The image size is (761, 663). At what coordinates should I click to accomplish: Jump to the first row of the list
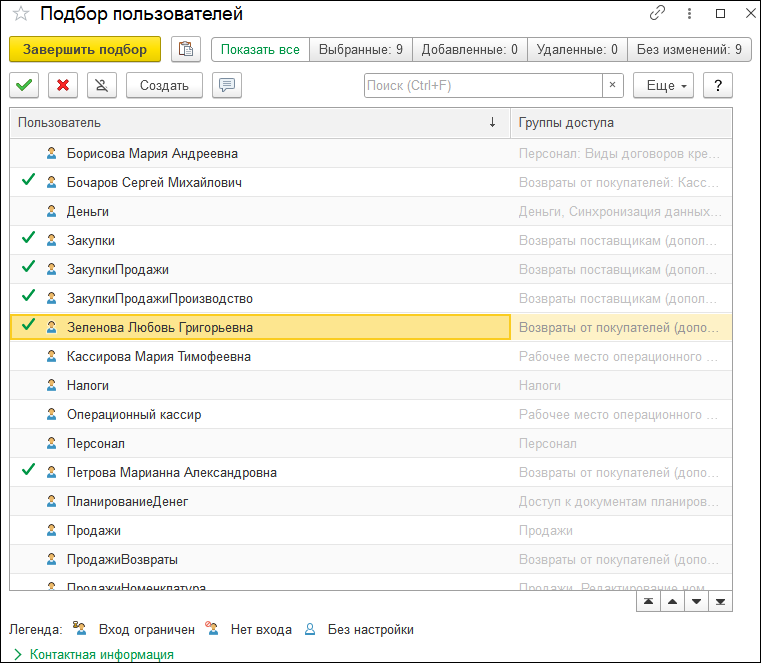coord(648,602)
